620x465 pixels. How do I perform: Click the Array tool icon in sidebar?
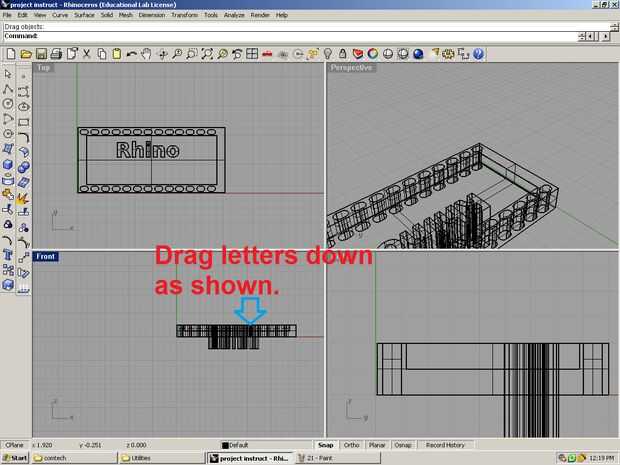click(x=8, y=270)
